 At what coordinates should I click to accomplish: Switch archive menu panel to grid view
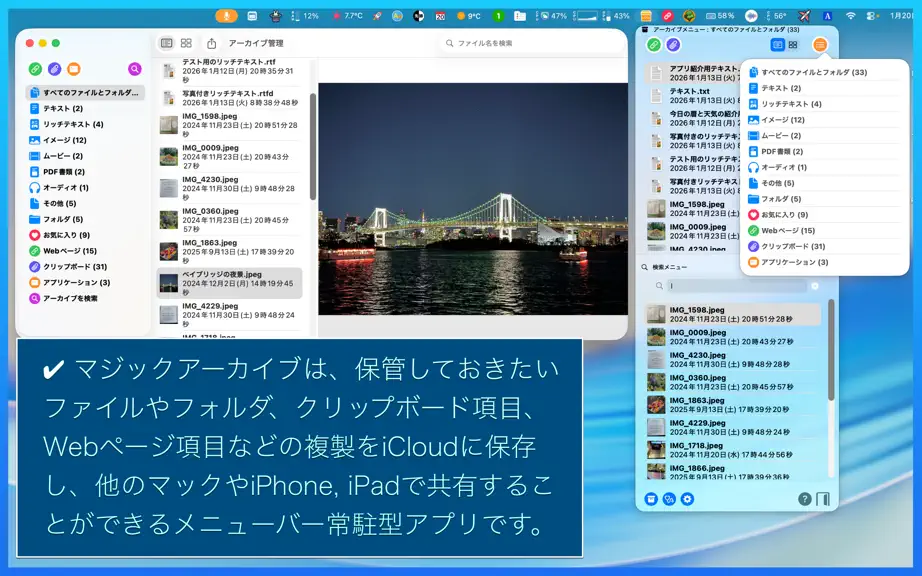(793, 45)
